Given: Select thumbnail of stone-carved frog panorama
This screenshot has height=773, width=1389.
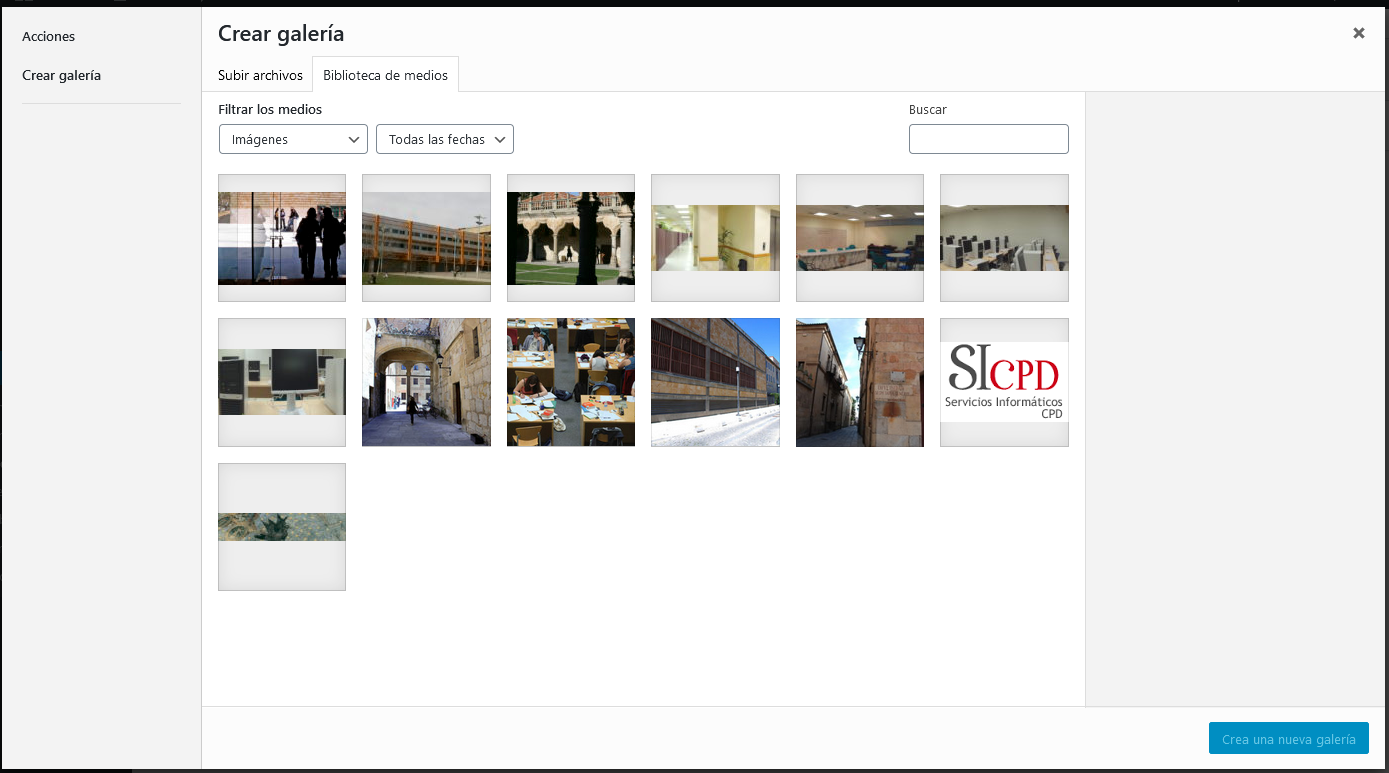Looking at the screenshot, I should (282, 527).
